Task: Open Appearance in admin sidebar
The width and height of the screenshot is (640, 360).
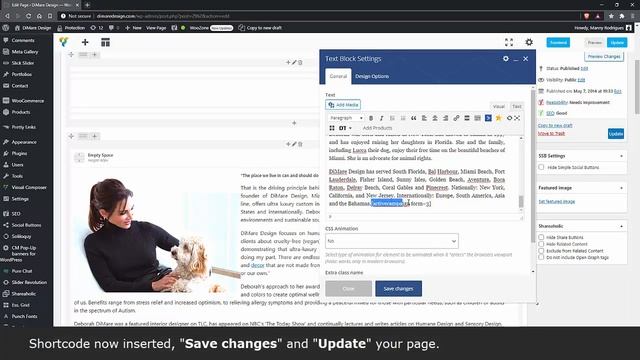Action: pyautogui.click(x=25, y=142)
